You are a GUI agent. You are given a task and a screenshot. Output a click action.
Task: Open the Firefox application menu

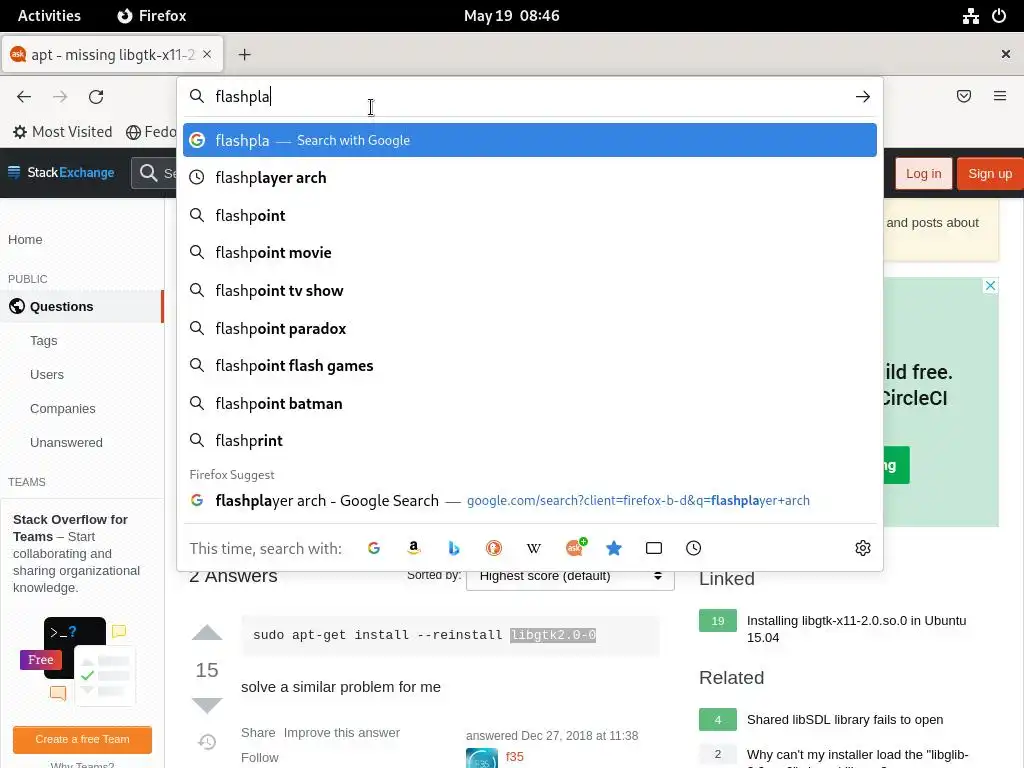(152, 16)
